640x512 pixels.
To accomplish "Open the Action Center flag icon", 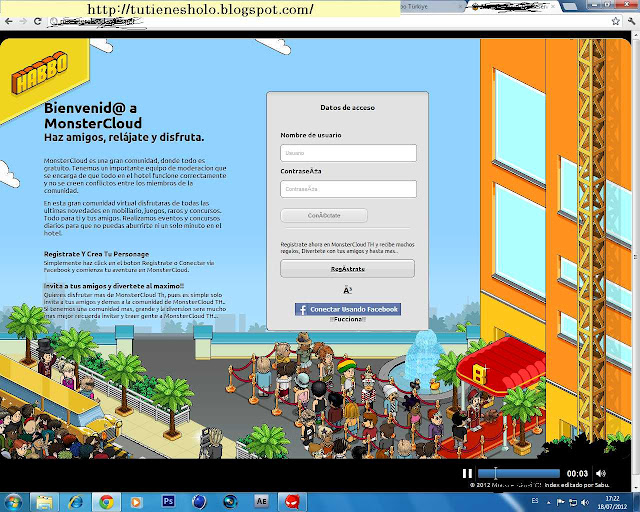I will (560, 502).
